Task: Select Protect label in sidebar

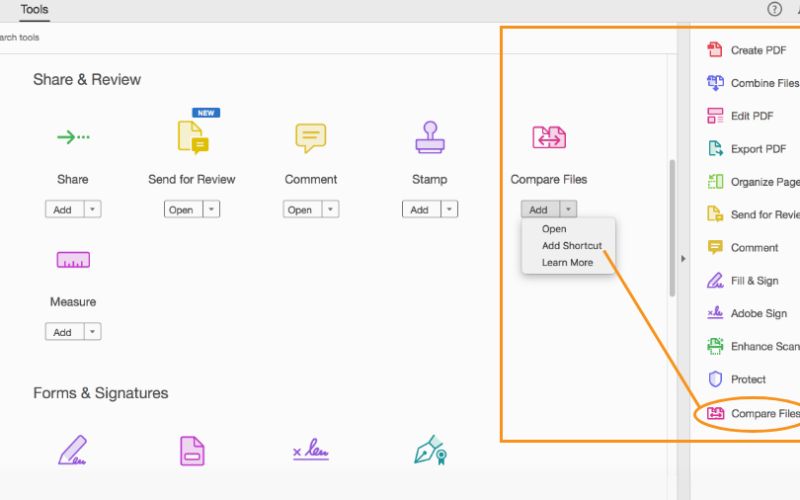Action: pos(748,379)
